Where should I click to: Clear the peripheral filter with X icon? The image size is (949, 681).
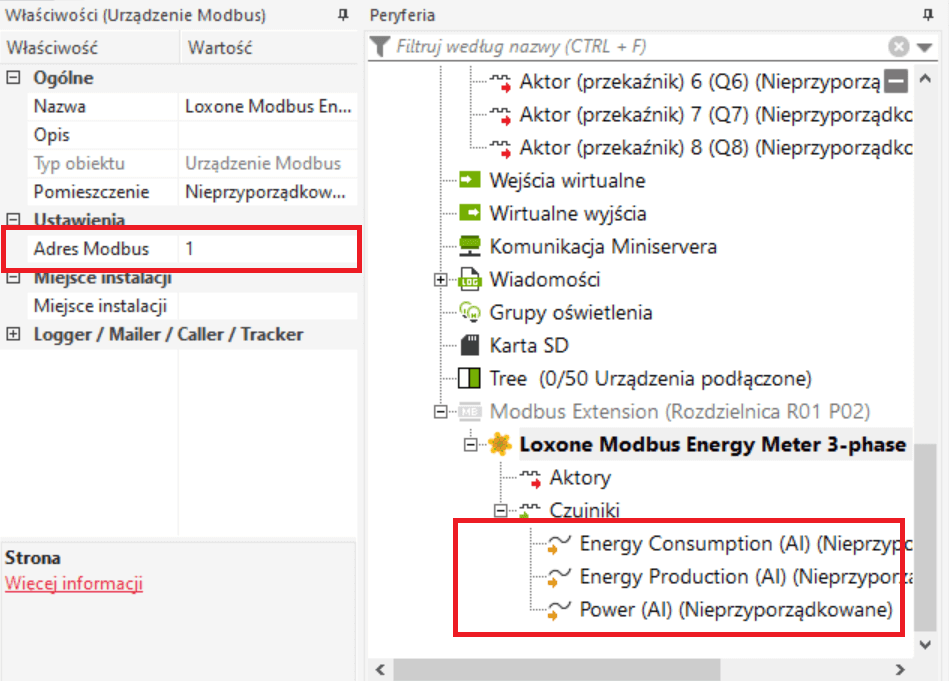(x=899, y=46)
